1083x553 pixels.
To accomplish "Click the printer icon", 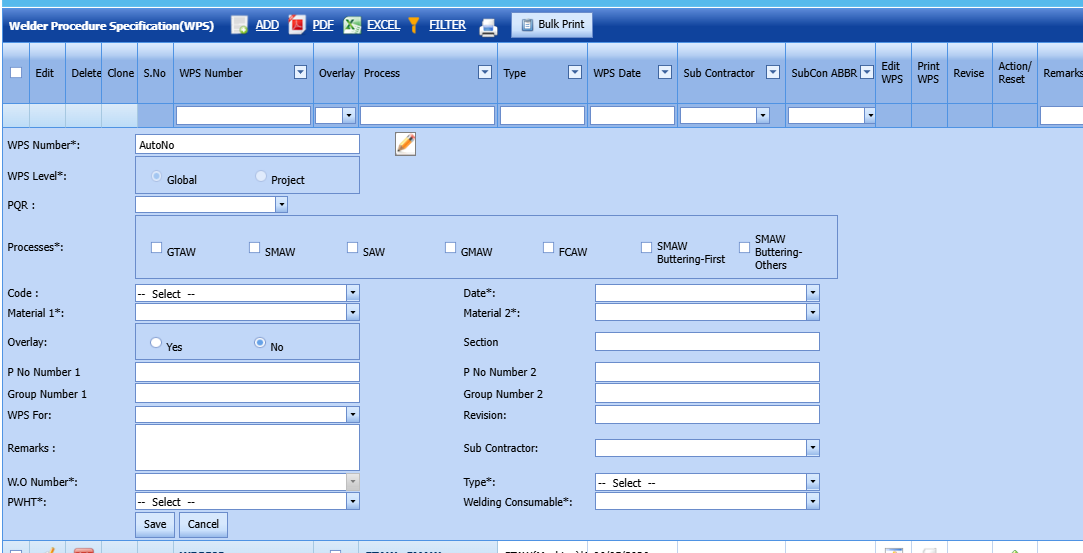I will point(488,27).
